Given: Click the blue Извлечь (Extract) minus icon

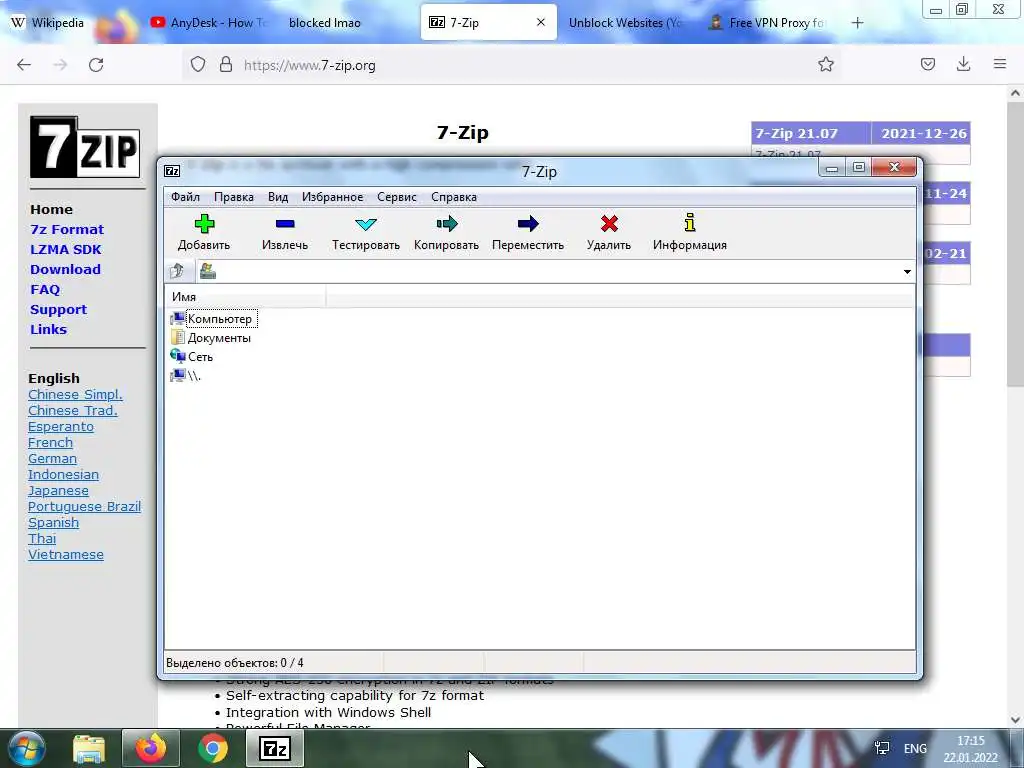Looking at the screenshot, I should (285, 224).
